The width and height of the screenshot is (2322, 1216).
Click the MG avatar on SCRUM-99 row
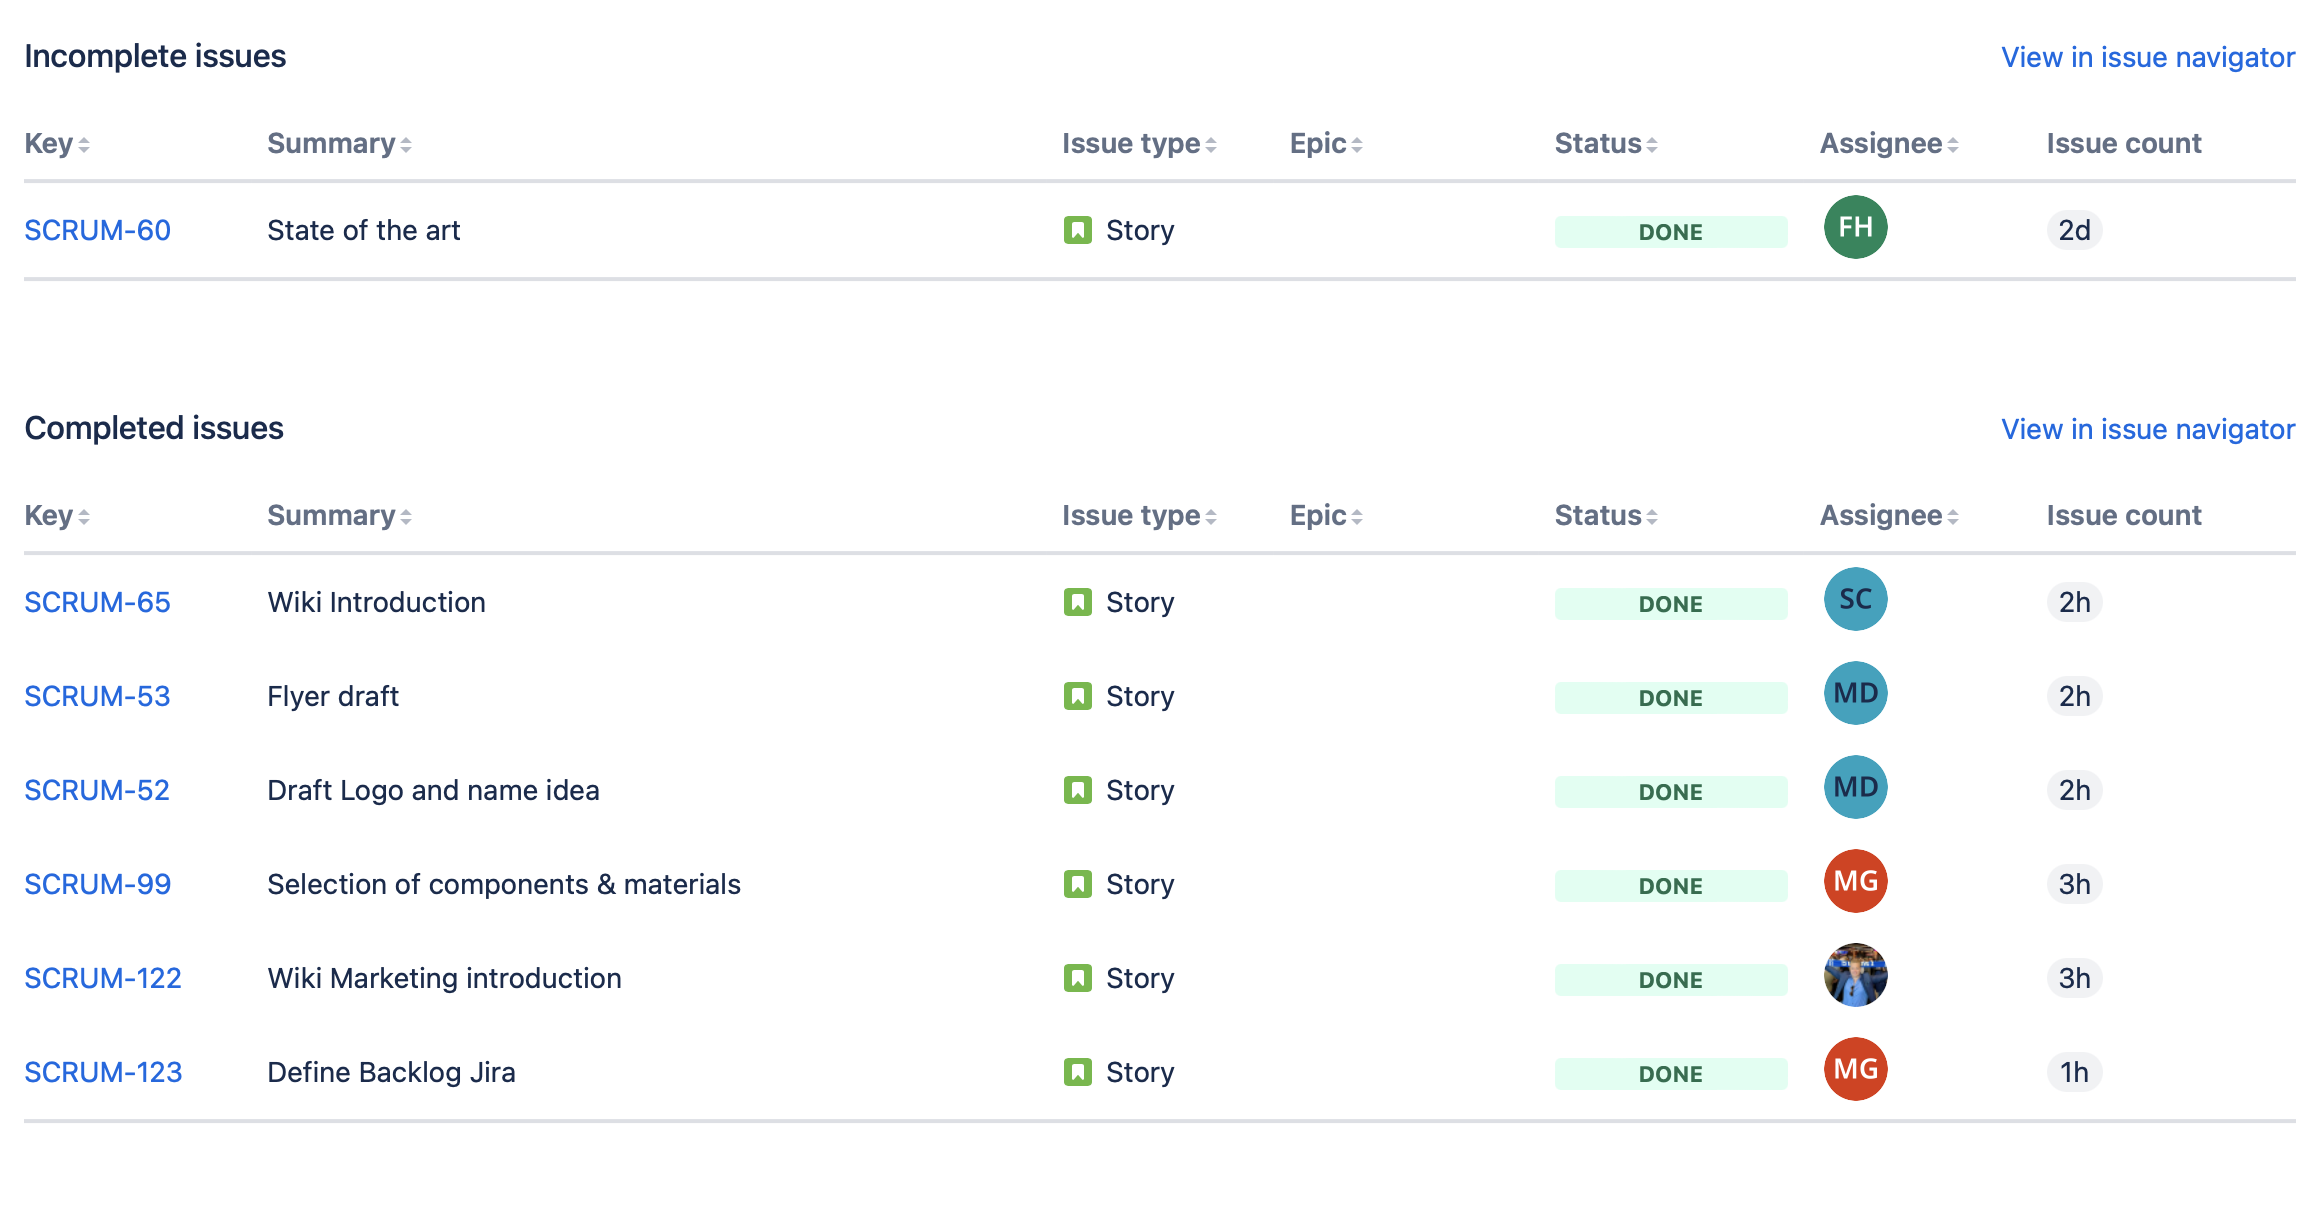click(x=1855, y=881)
